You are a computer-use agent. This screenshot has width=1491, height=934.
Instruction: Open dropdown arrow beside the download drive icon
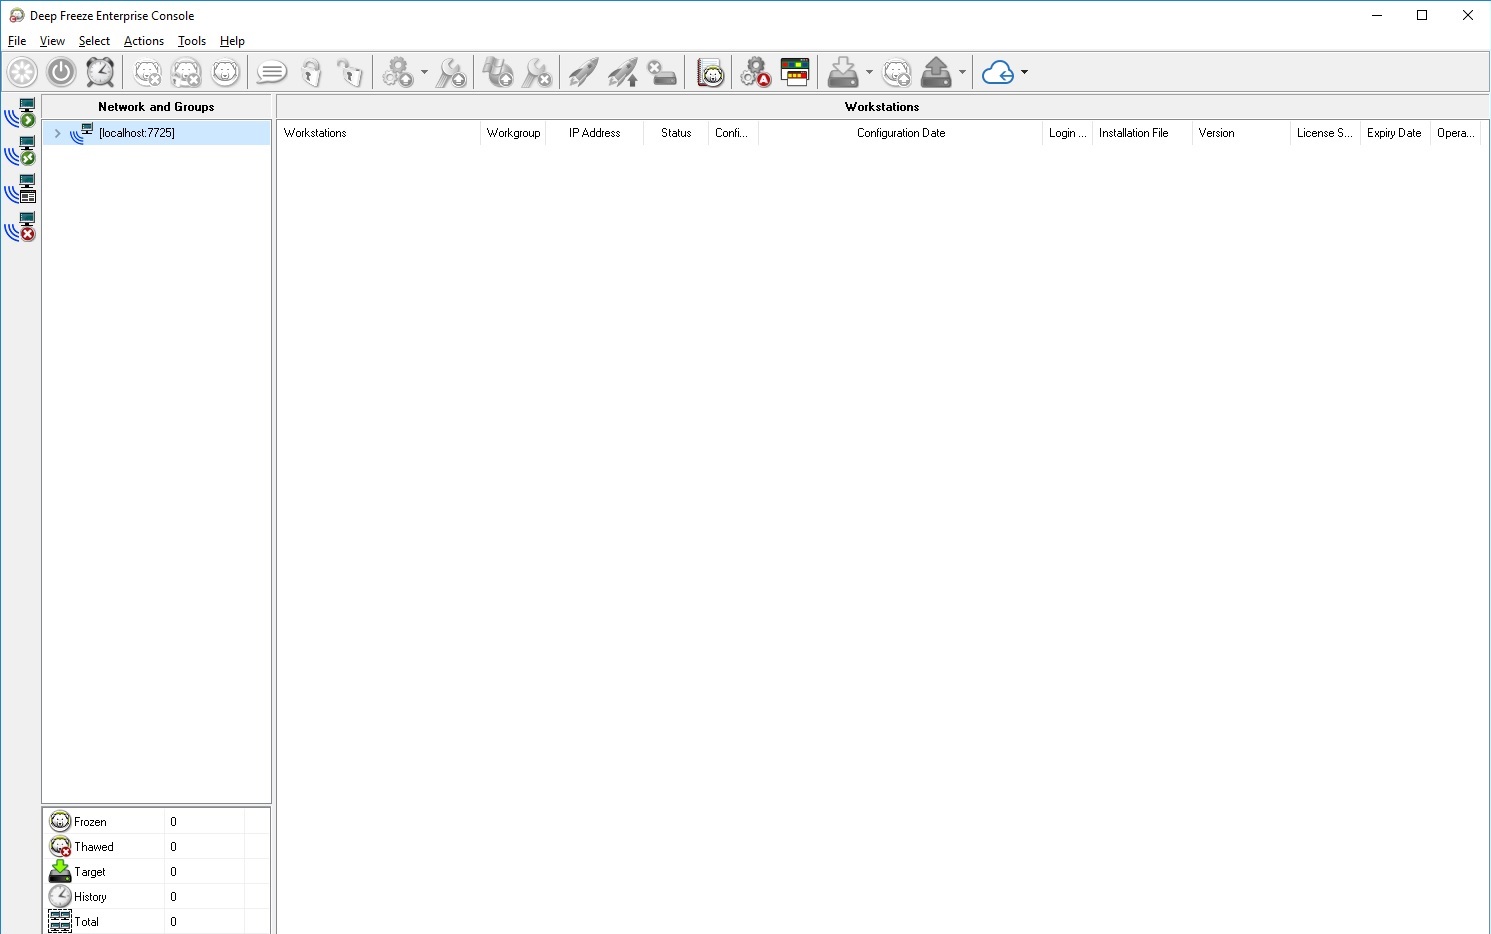coord(869,72)
